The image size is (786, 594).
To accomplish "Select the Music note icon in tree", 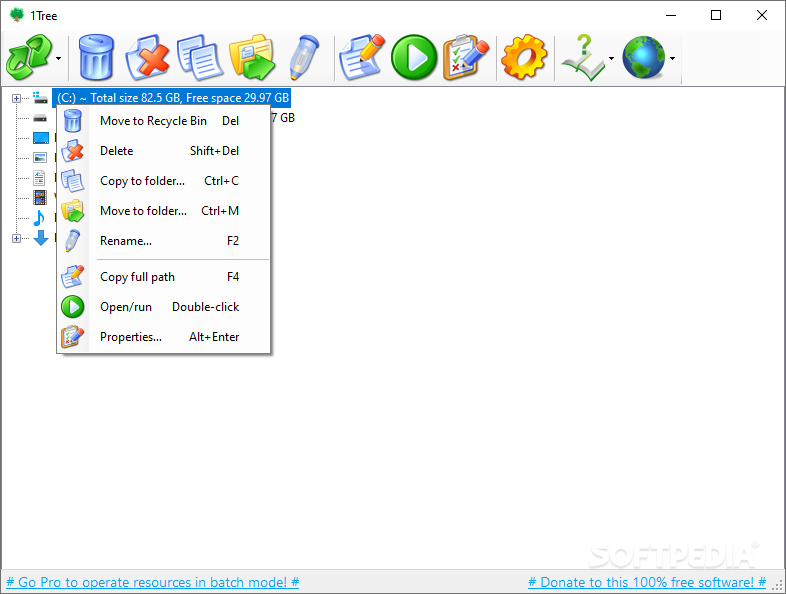I will pos(39,218).
